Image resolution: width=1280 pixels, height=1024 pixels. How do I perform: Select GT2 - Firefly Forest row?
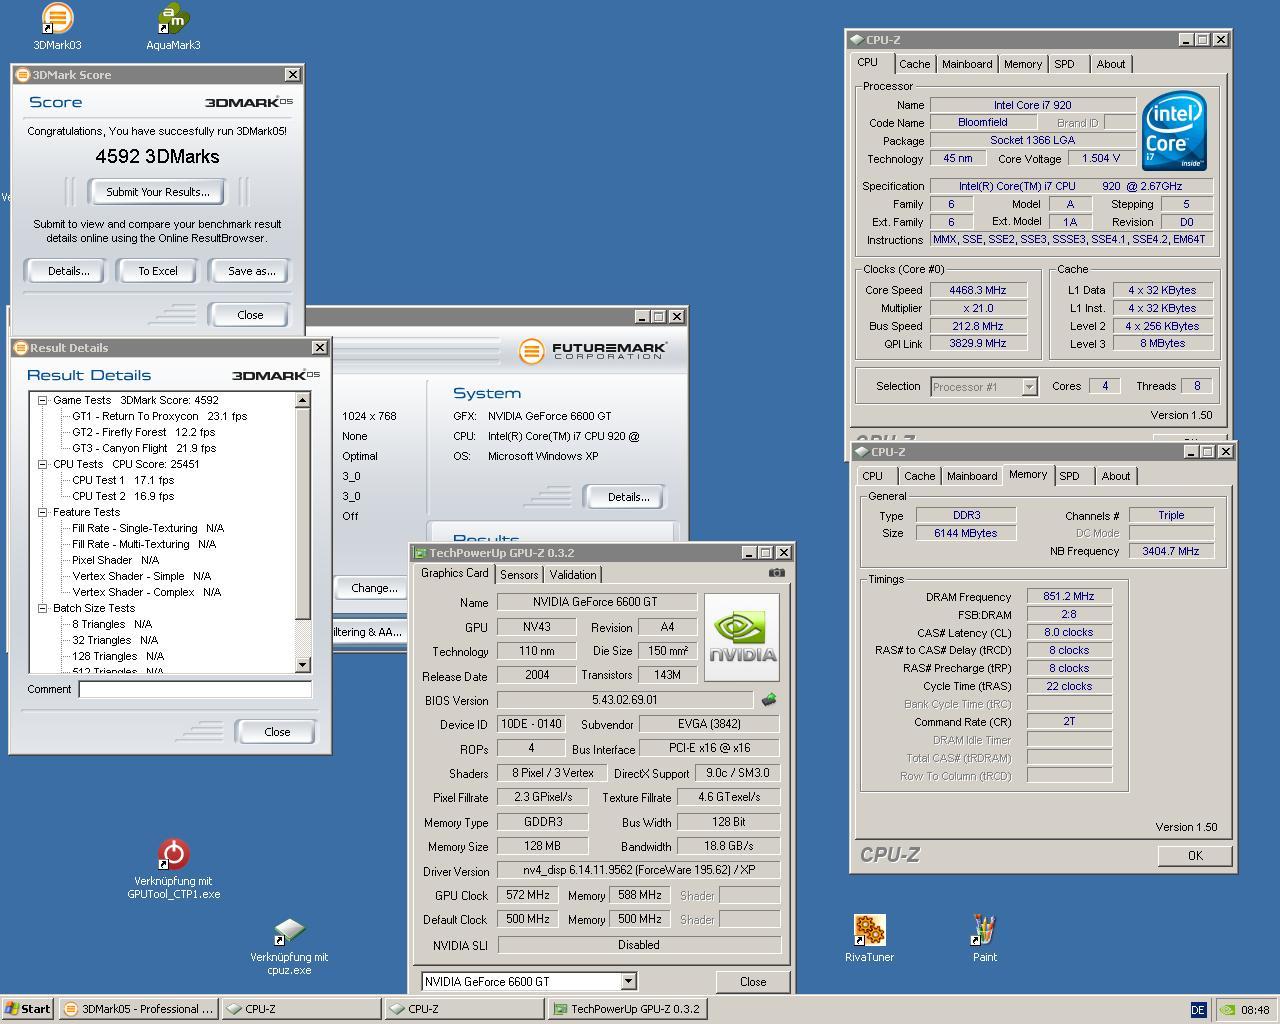[143, 432]
